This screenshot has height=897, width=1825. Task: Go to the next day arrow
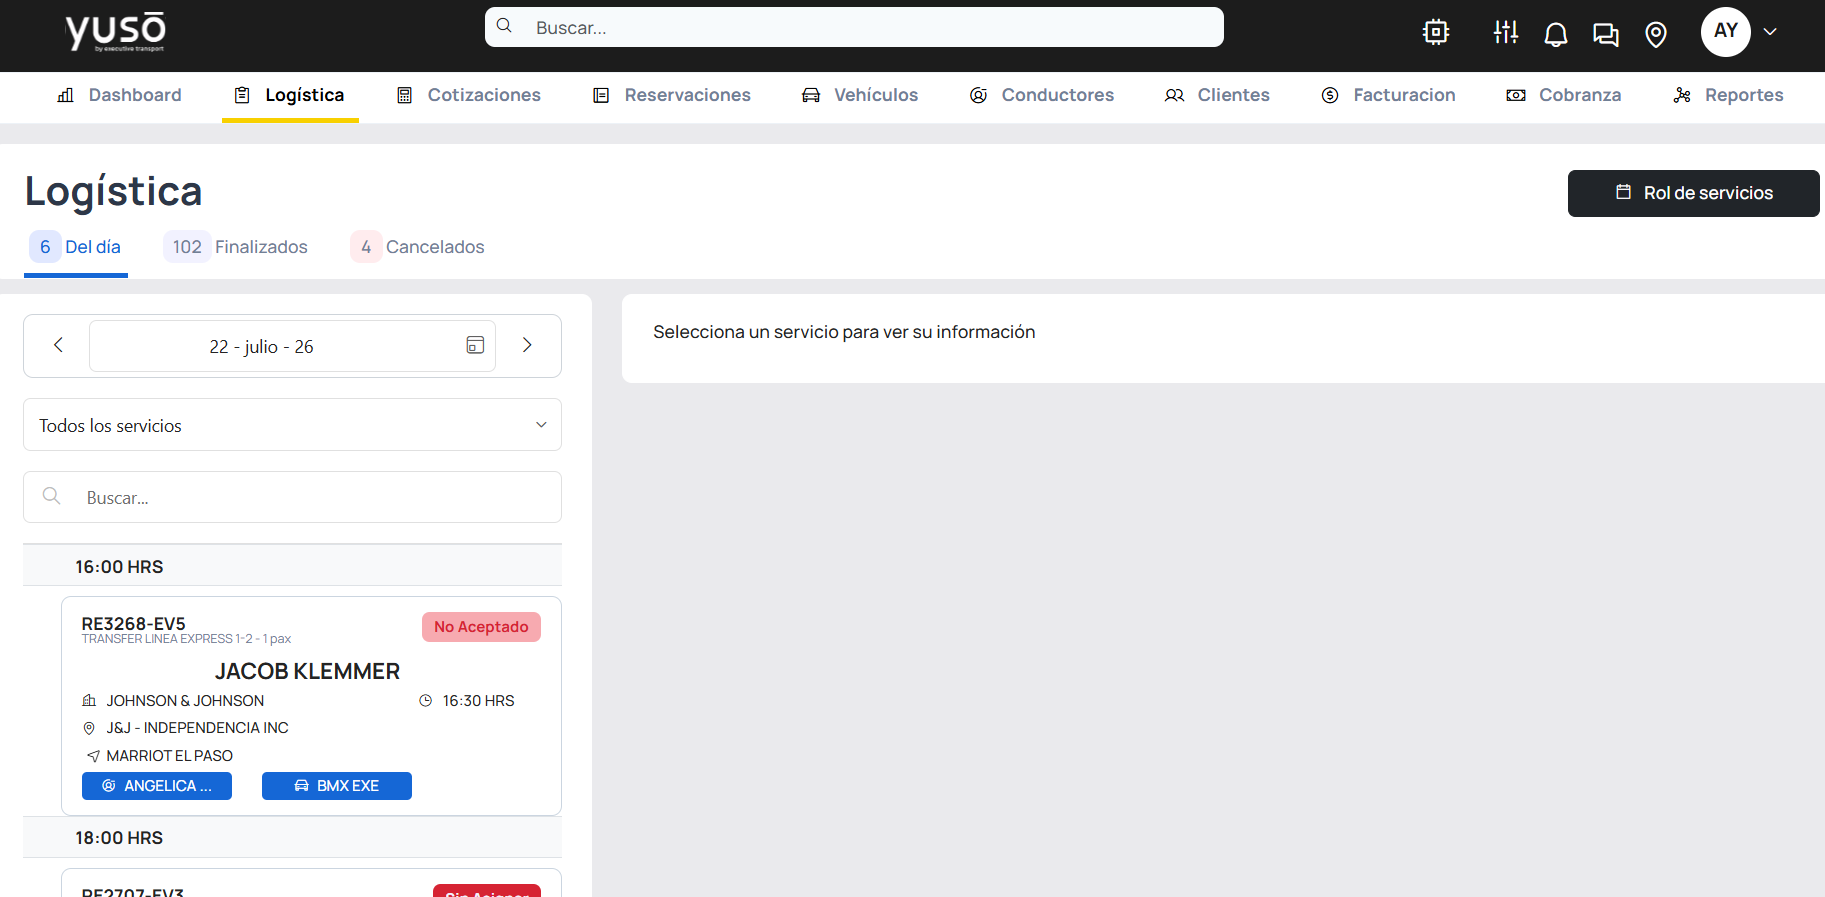pos(527,345)
